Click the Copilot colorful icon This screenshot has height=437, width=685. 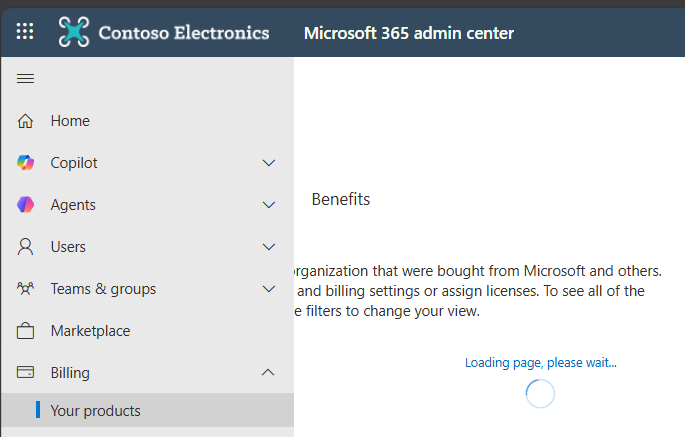pyautogui.click(x=26, y=163)
